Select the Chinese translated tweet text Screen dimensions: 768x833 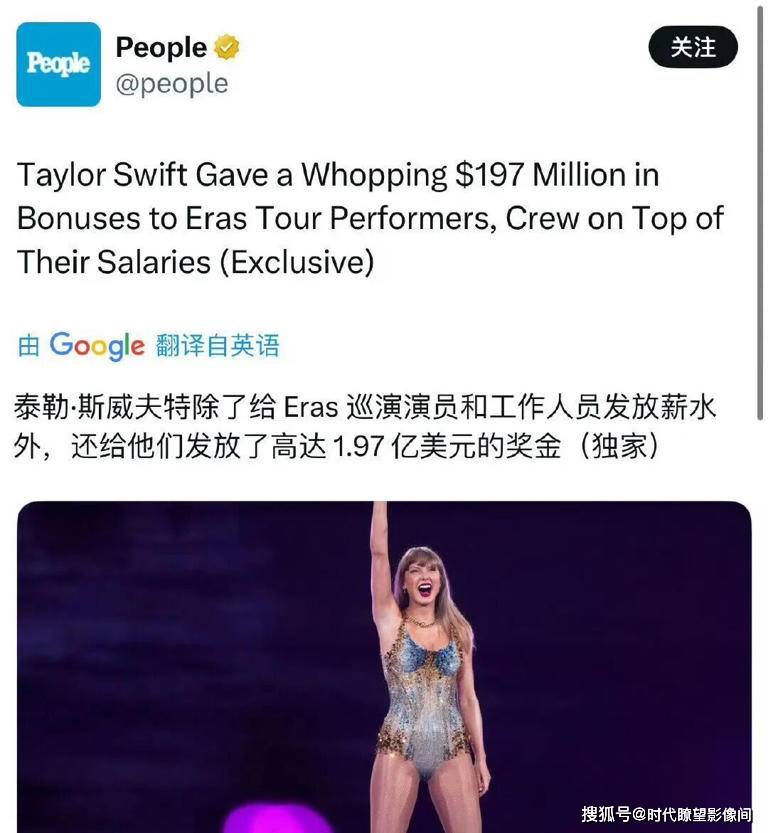pyautogui.click(x=364, y=427)
